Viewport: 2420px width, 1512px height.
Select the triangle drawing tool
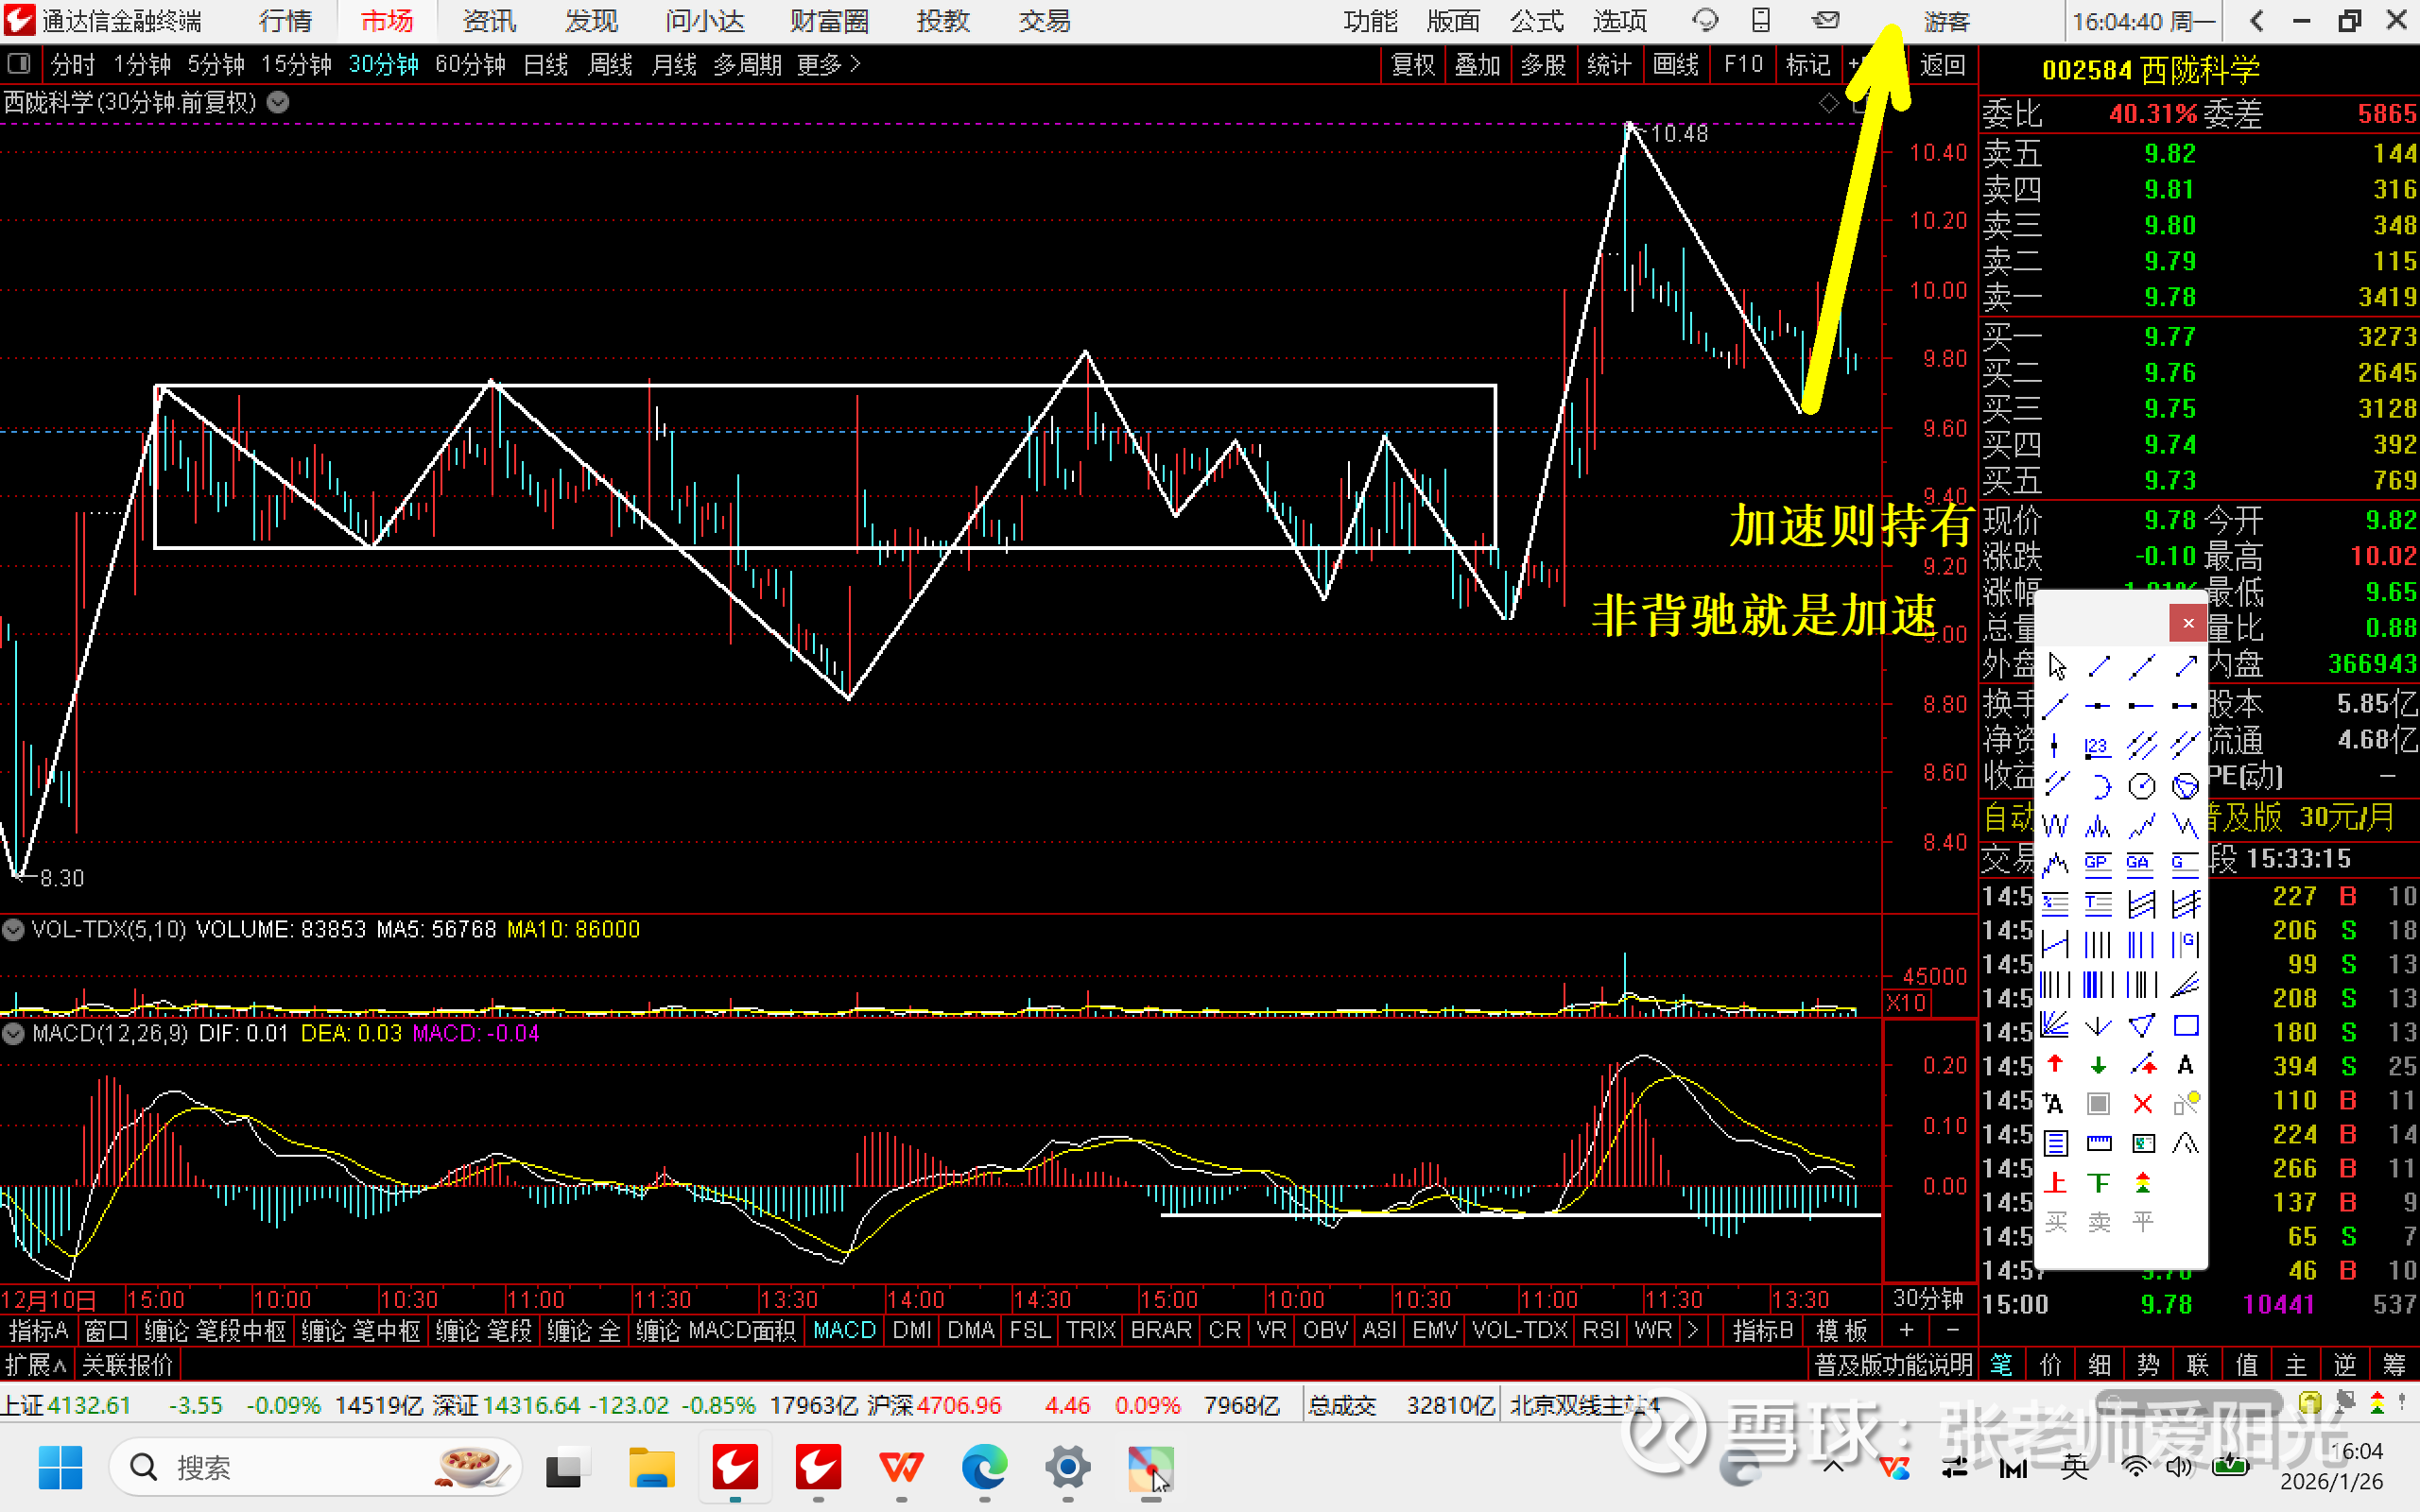pyautogui.click(x=2142, y=1025)
